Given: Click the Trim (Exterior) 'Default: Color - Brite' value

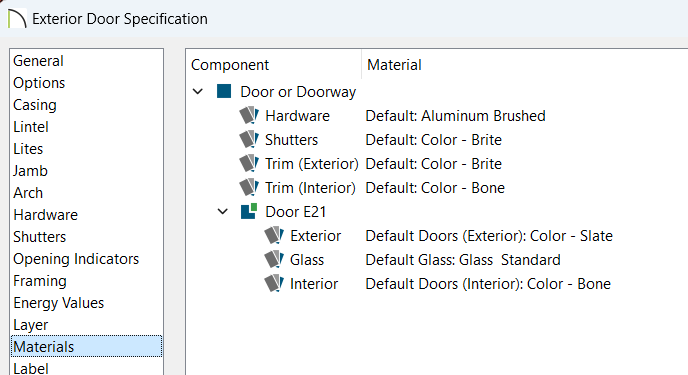Looking at the screenshot, I should 434,164.
